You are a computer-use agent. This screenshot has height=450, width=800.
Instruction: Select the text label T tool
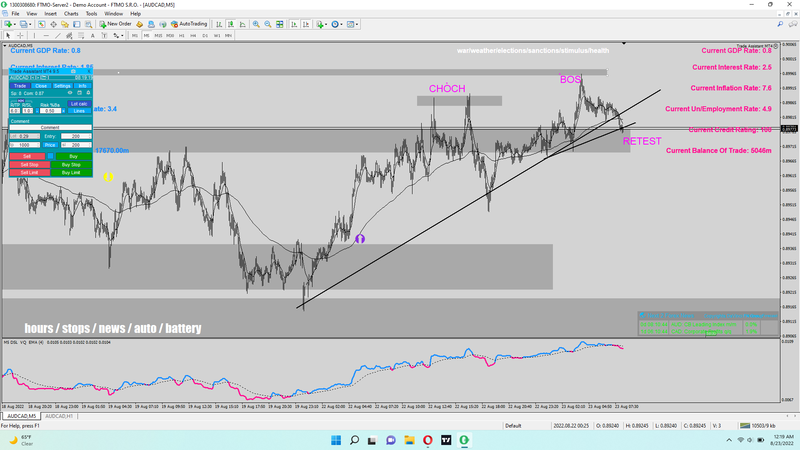tap(104, 35)
